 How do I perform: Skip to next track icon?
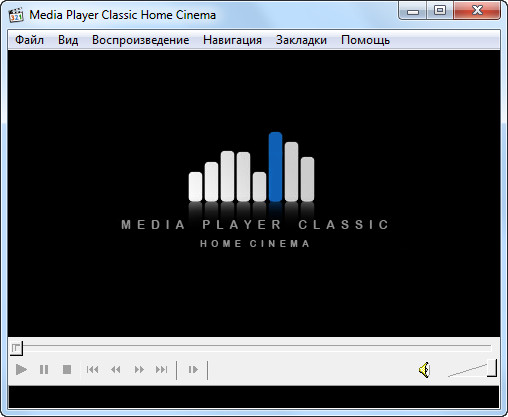click(x=162, y=370)
